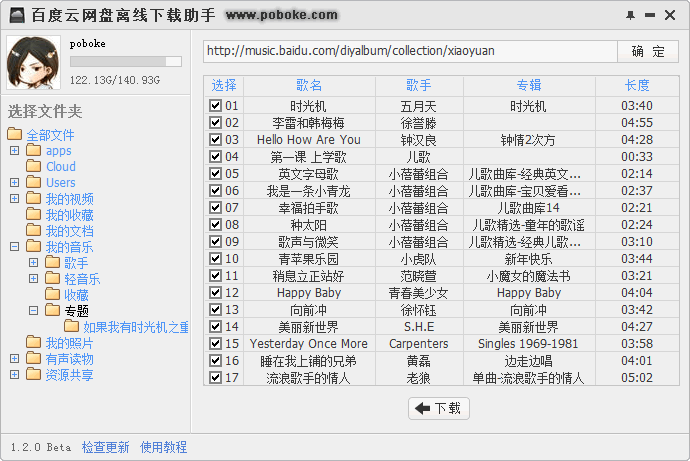Expand the 轻音乐 subfolder
Image resolution: width=690 pixels, height=461 pixels.
pos(33,278)
